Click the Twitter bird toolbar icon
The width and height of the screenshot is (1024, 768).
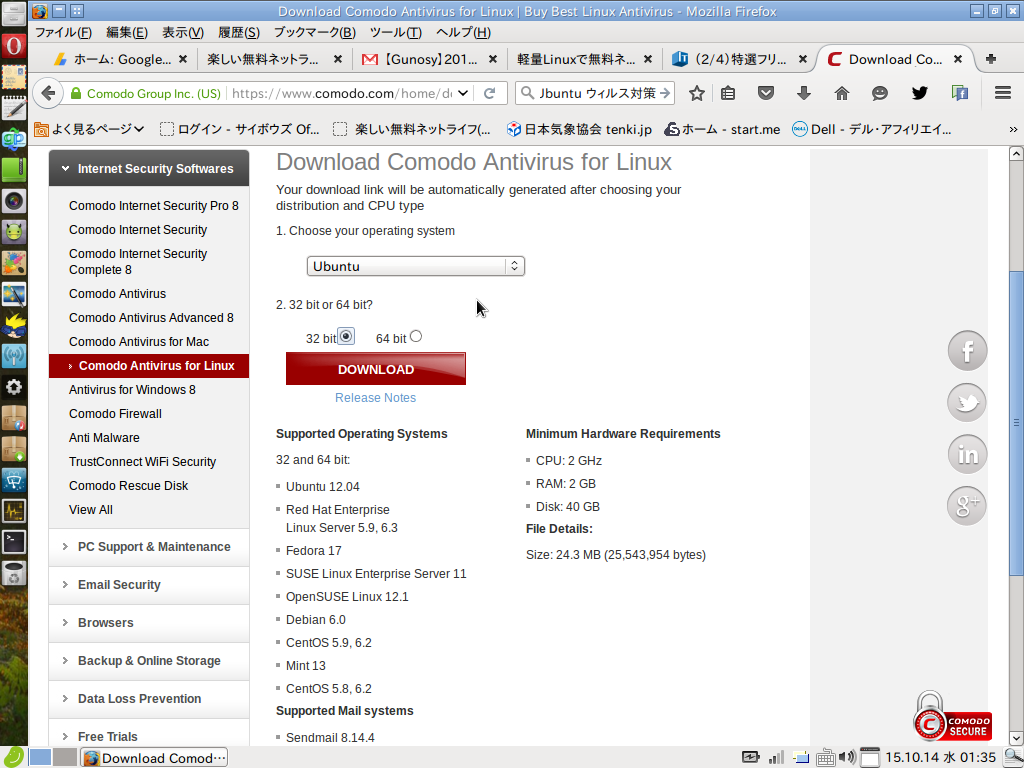tap(920, 93)
